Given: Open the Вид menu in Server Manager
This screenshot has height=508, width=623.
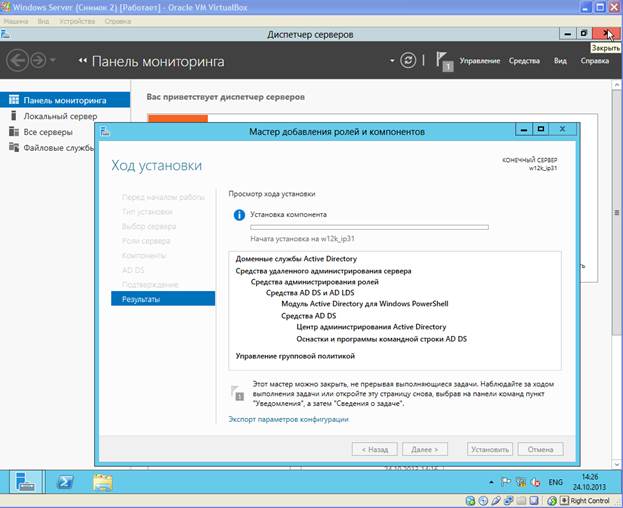Looking at the screenshot, I should pos(560,61).
